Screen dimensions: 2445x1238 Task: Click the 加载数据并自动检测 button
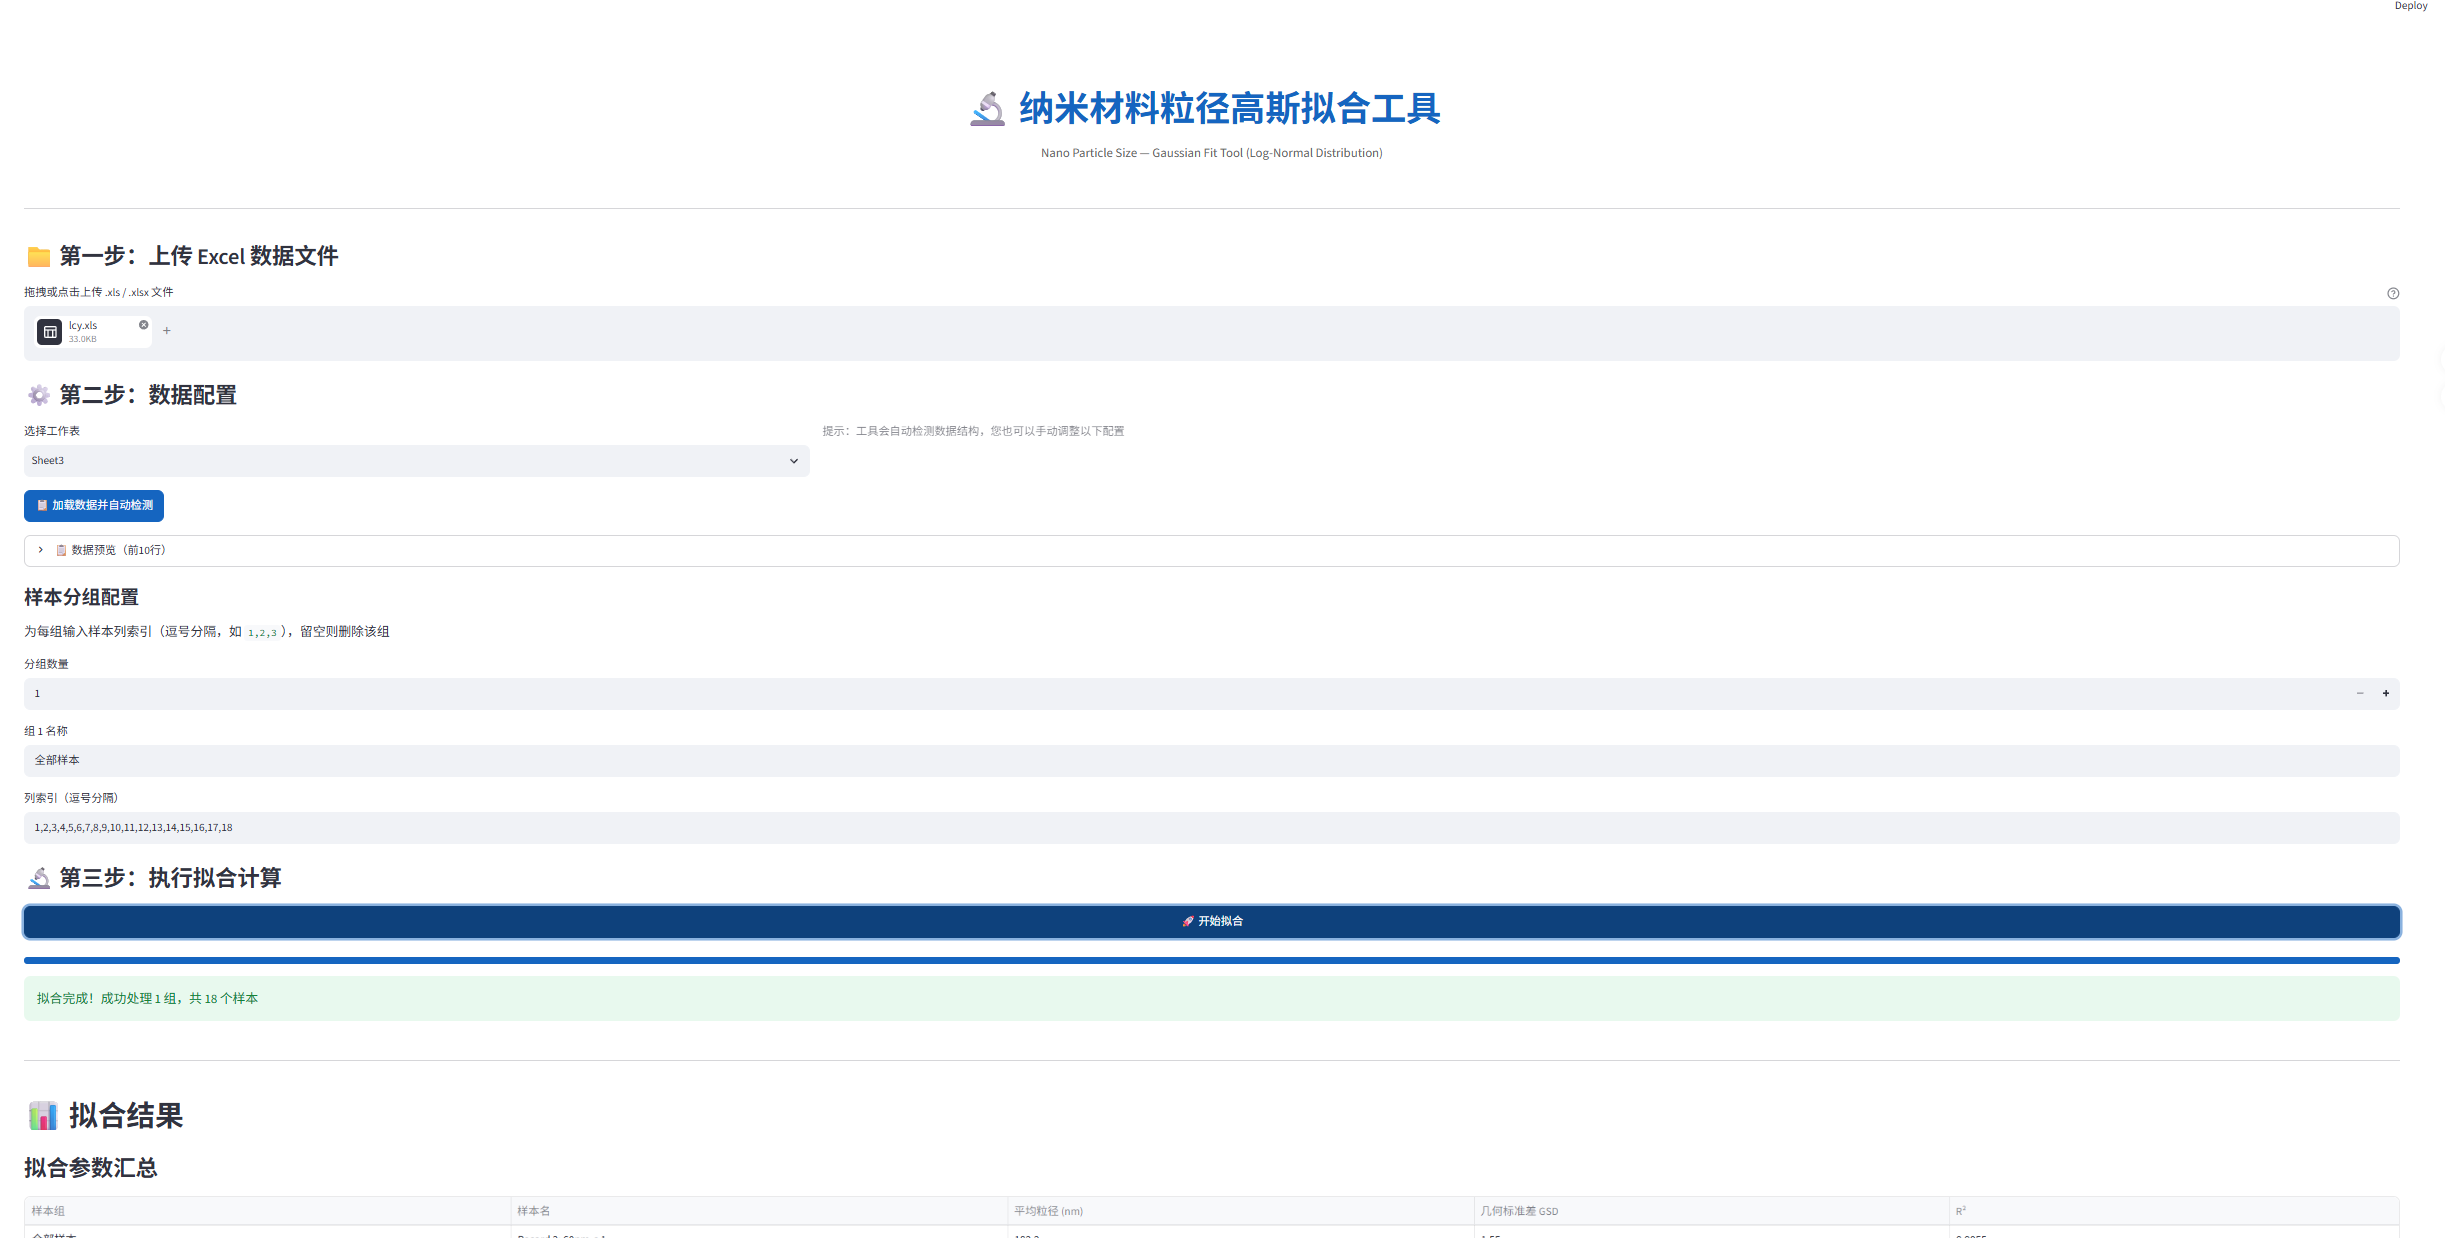94,506
